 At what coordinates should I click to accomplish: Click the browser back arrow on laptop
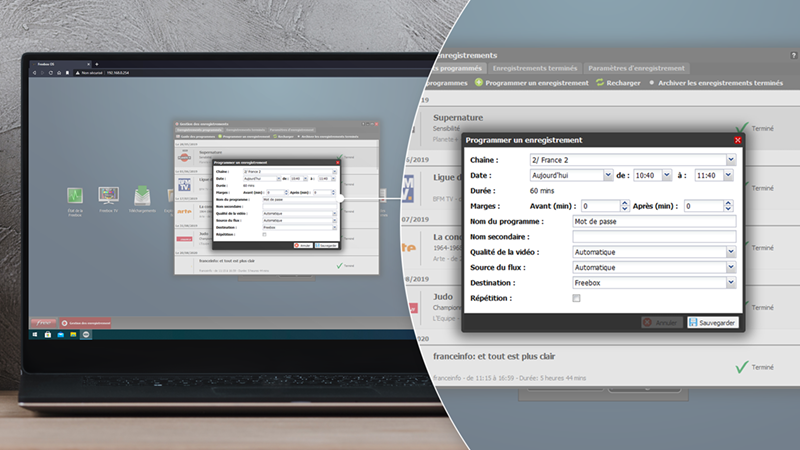coord(35,73)
